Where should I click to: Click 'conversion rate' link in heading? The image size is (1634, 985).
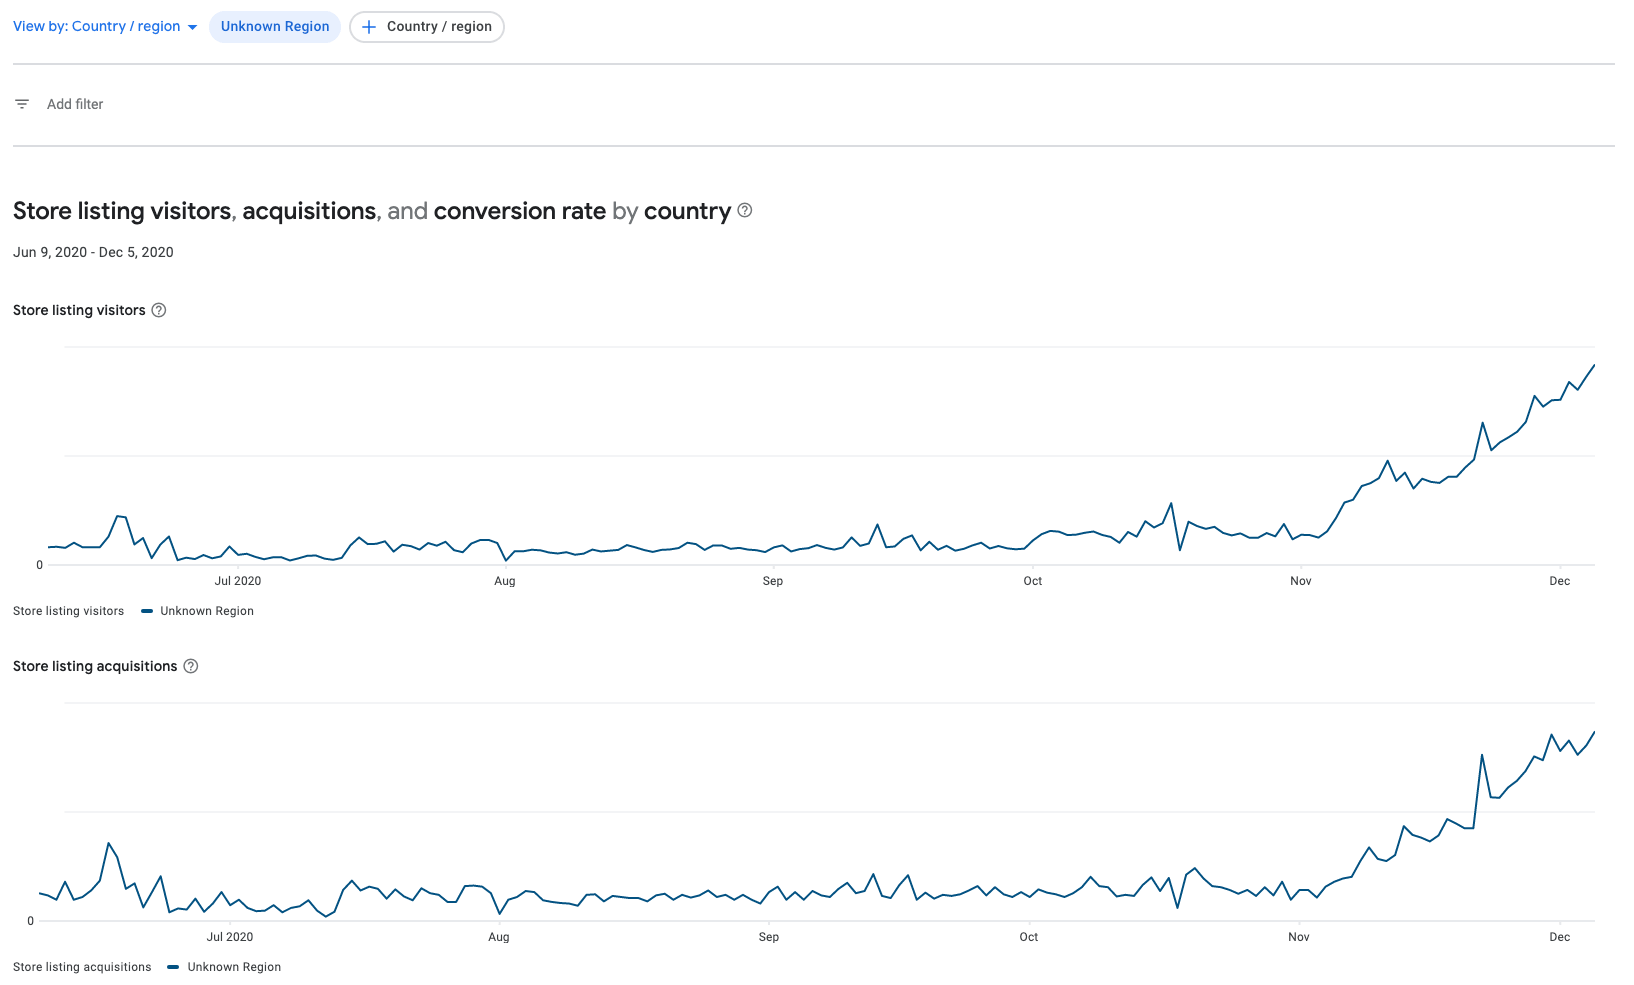point(520,211)
